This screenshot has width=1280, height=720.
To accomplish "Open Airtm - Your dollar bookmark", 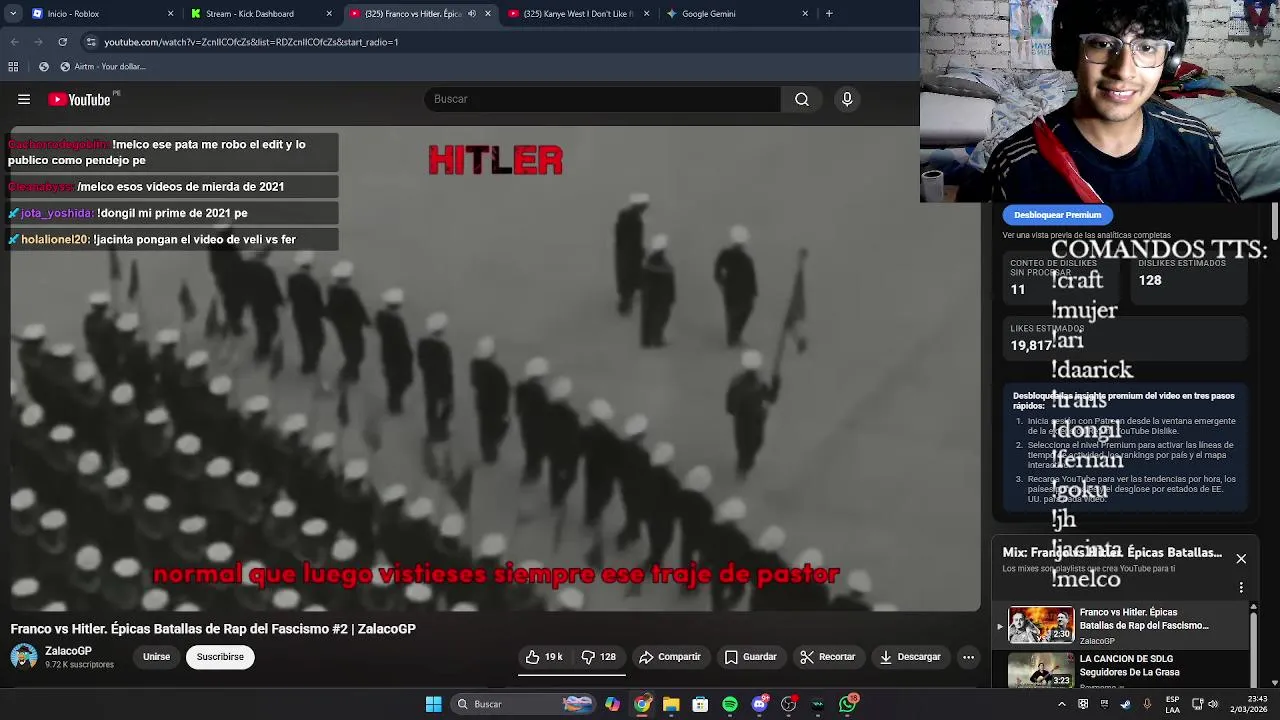I will coord(103,67).
